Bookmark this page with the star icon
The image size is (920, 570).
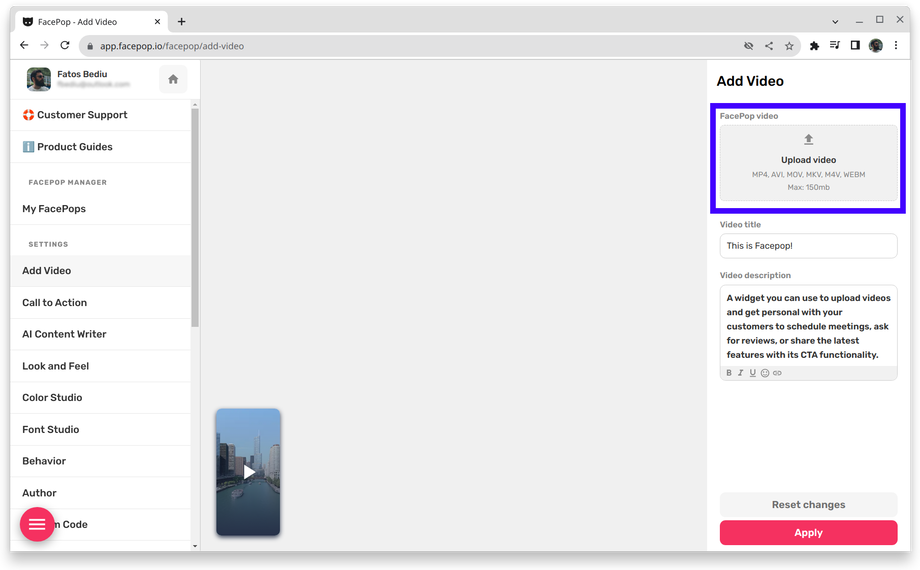point(789,46)
